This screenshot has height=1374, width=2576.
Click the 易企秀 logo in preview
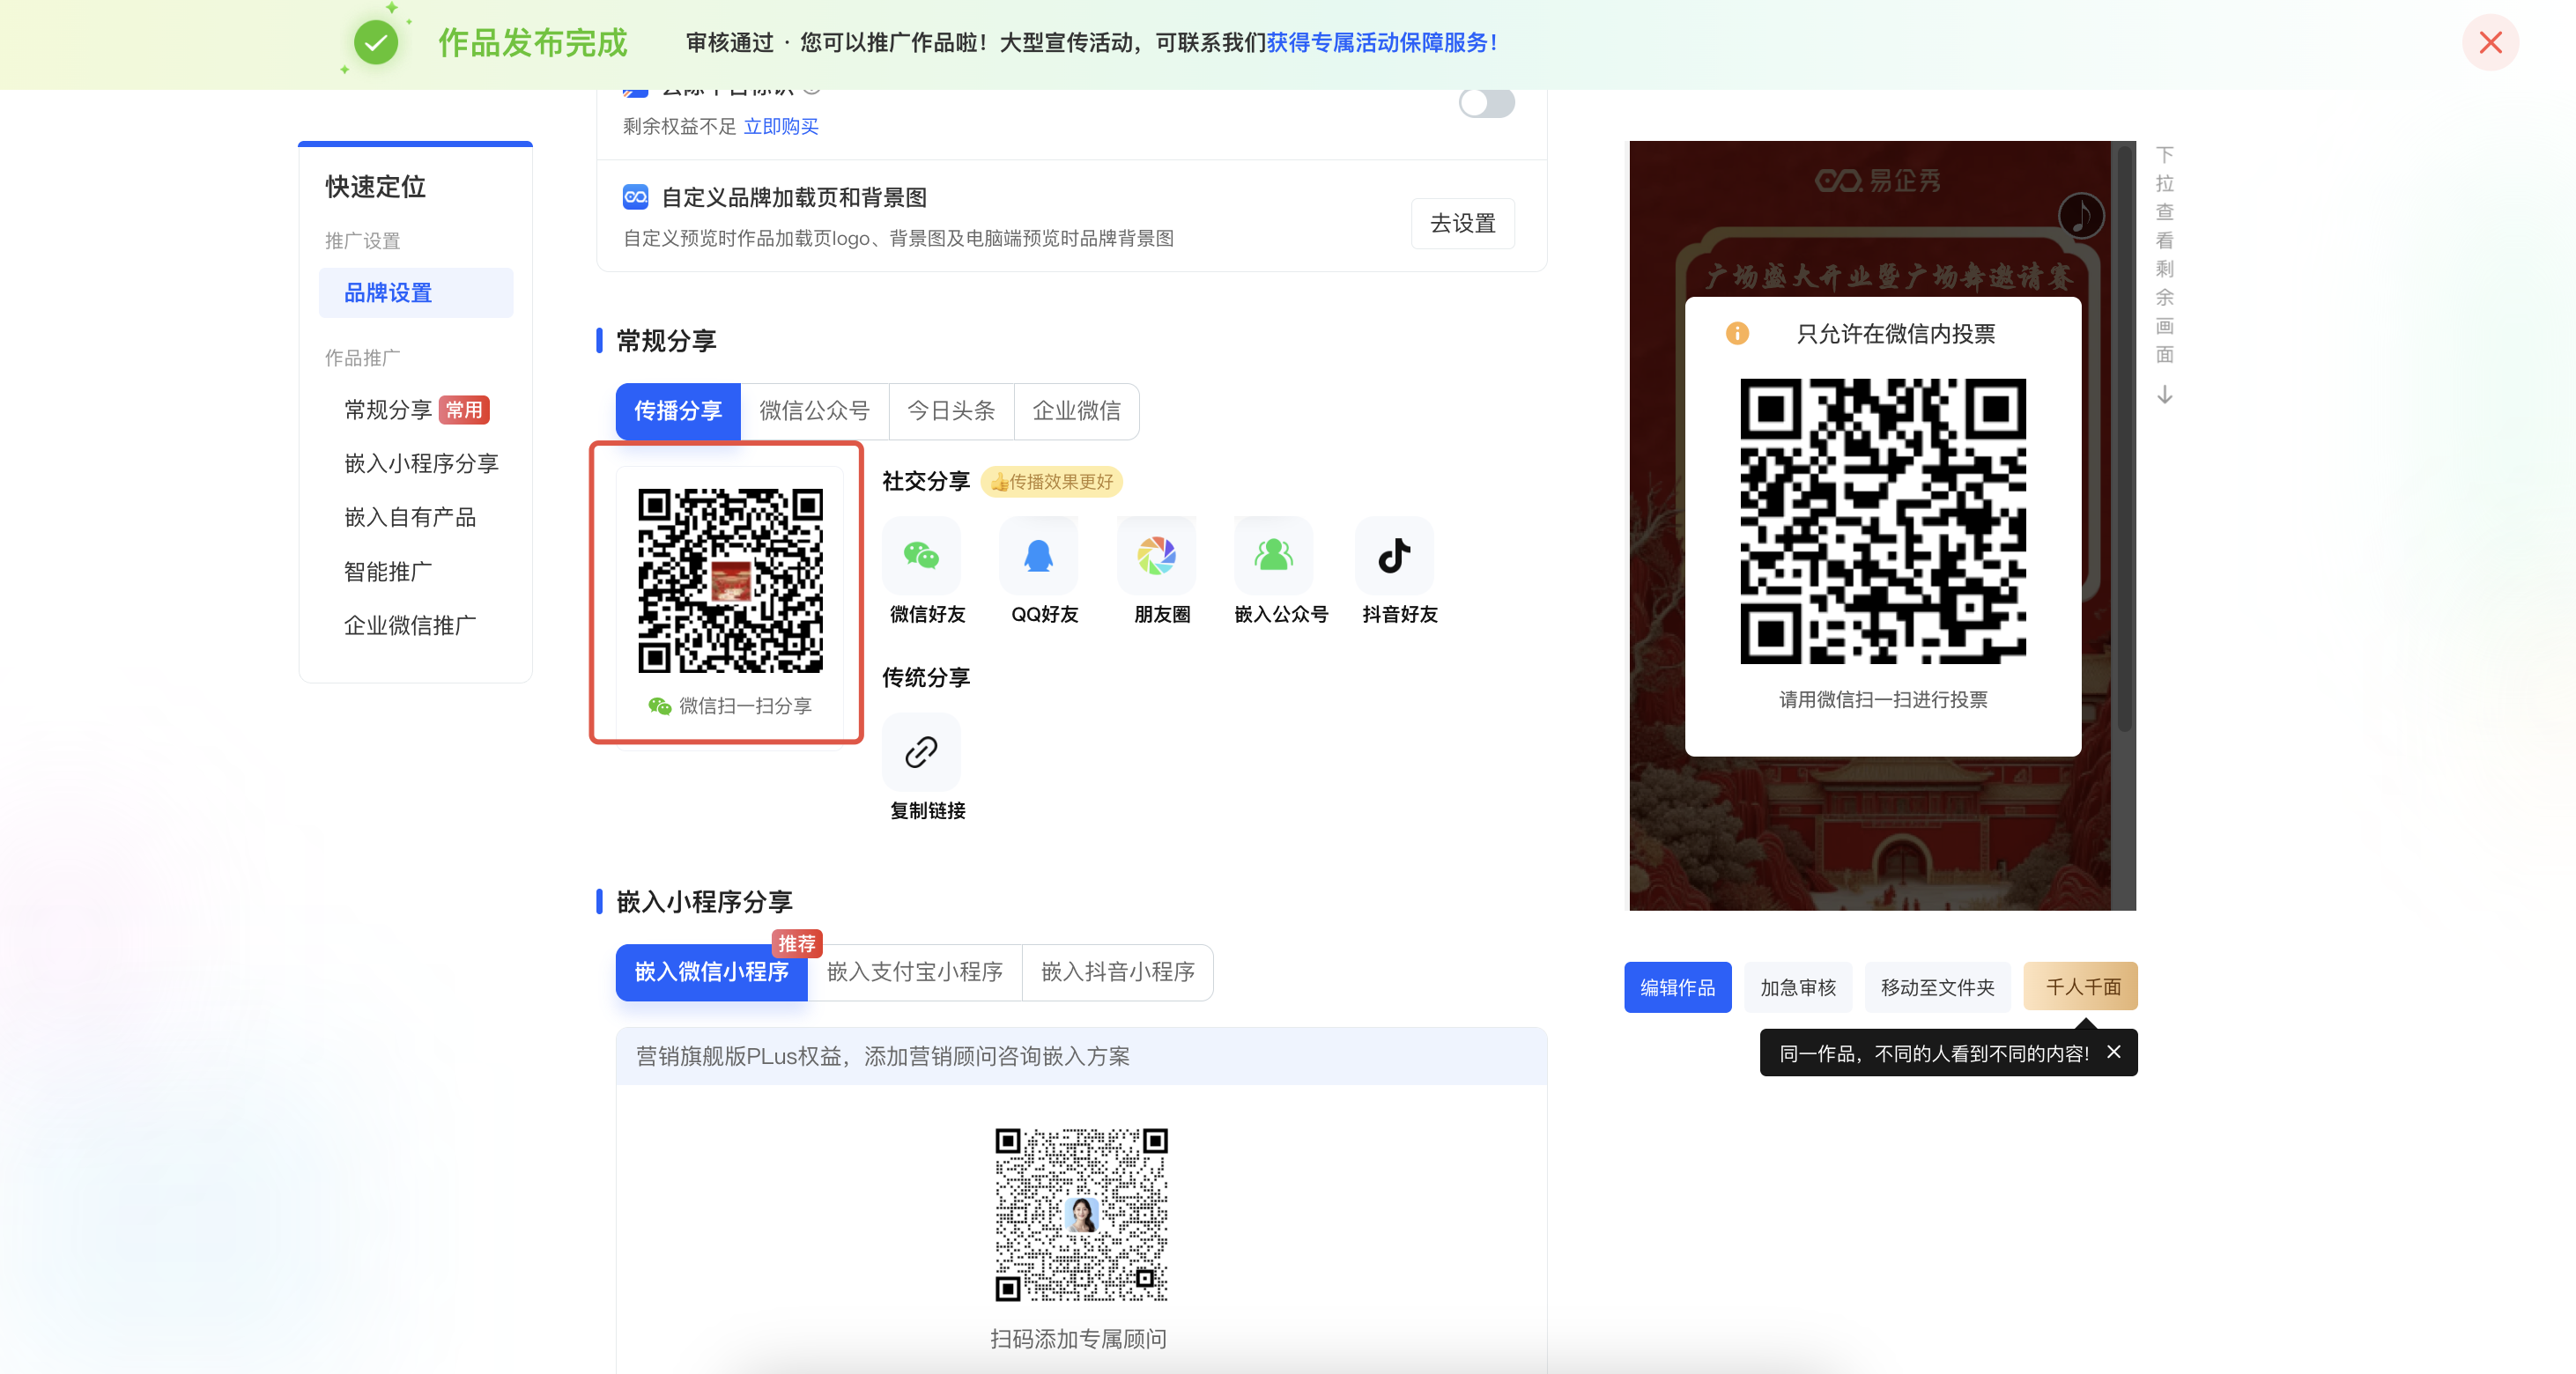click(x=1878, y=181)
